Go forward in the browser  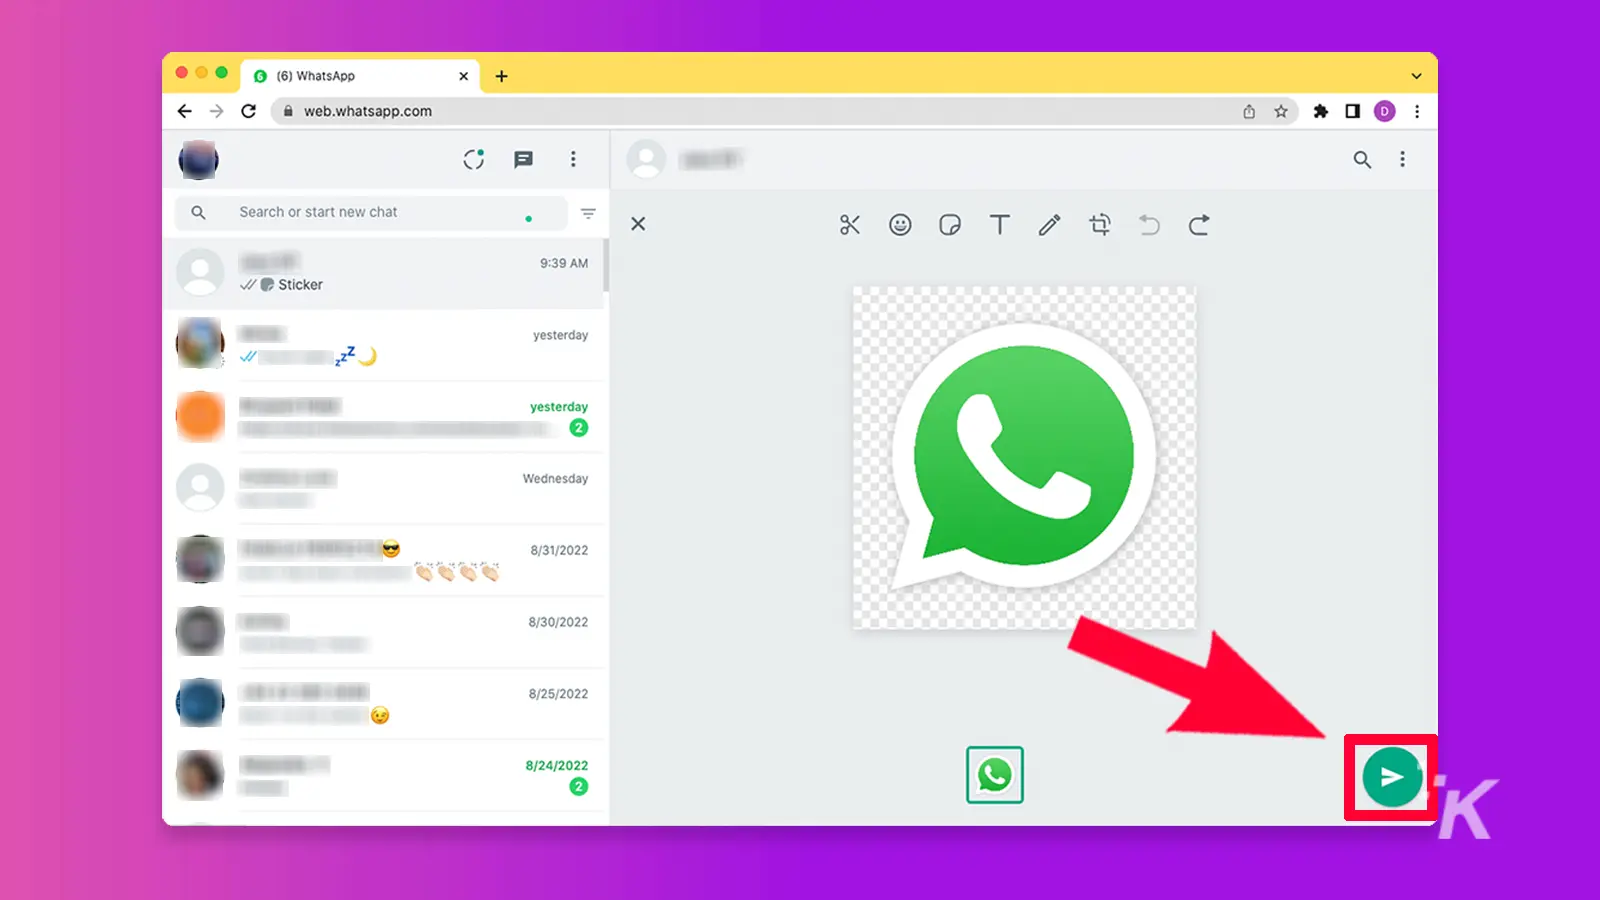point(216,111)
